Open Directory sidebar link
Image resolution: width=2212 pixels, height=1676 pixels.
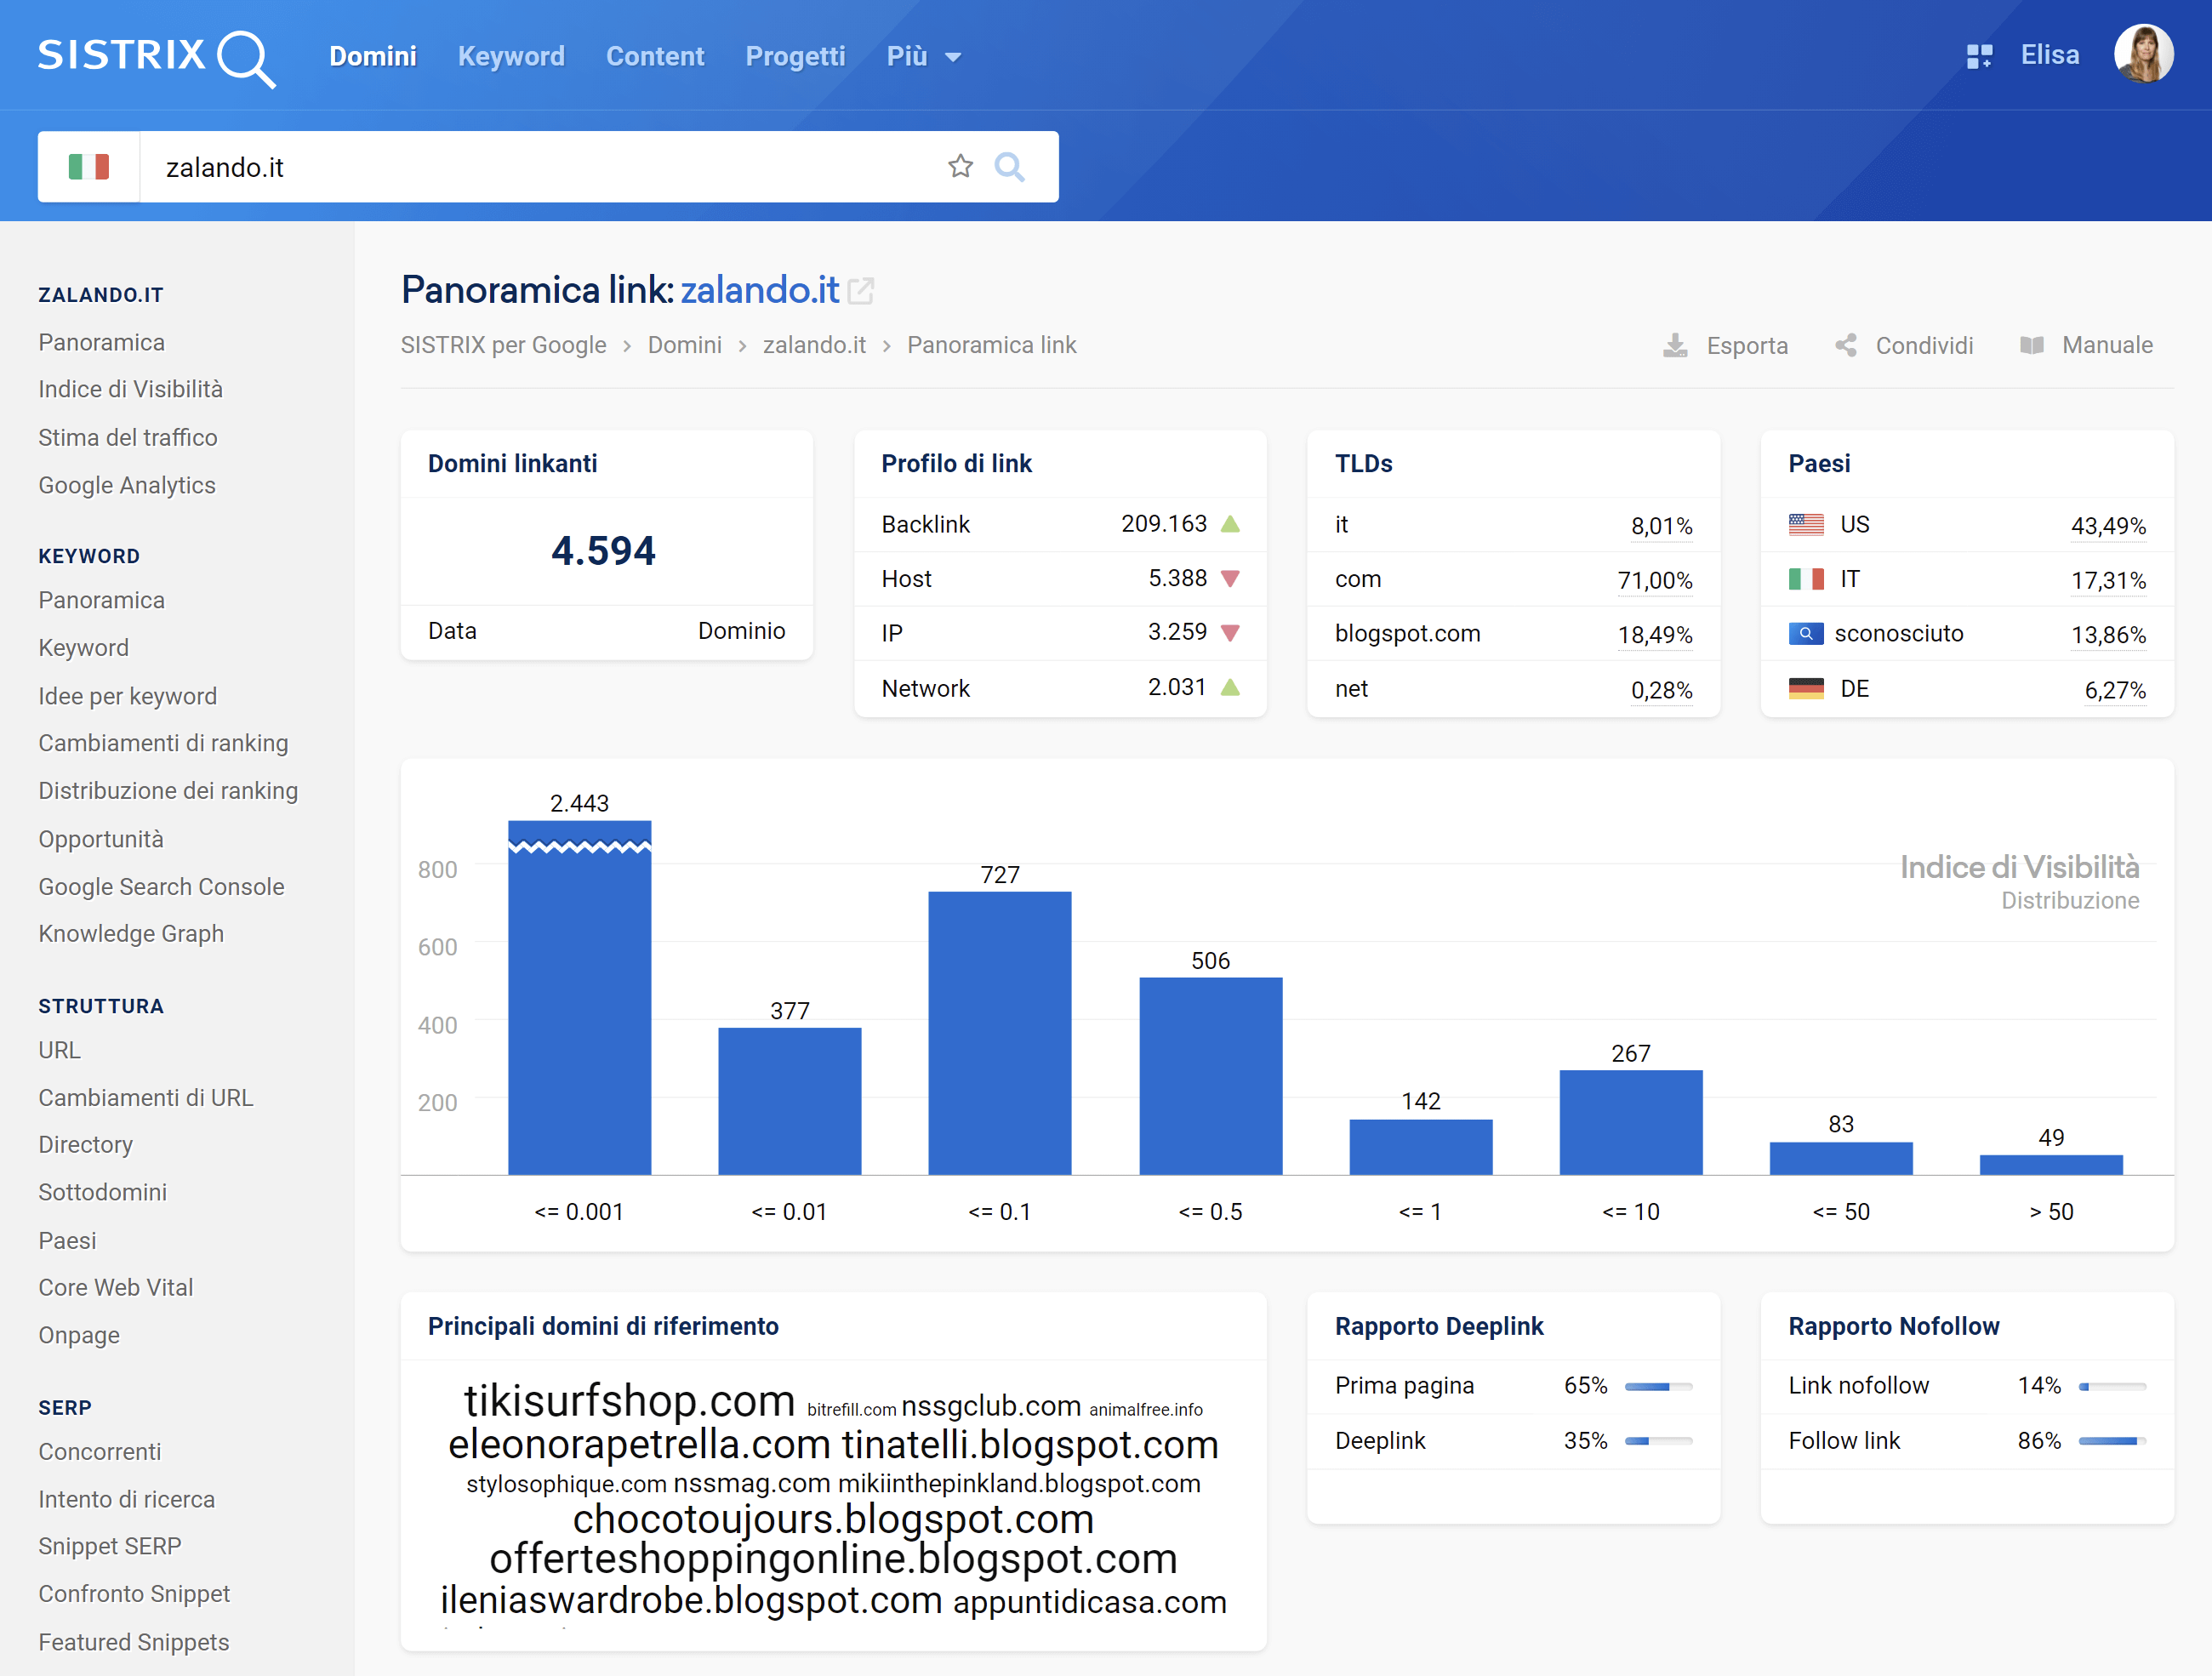86,1145
